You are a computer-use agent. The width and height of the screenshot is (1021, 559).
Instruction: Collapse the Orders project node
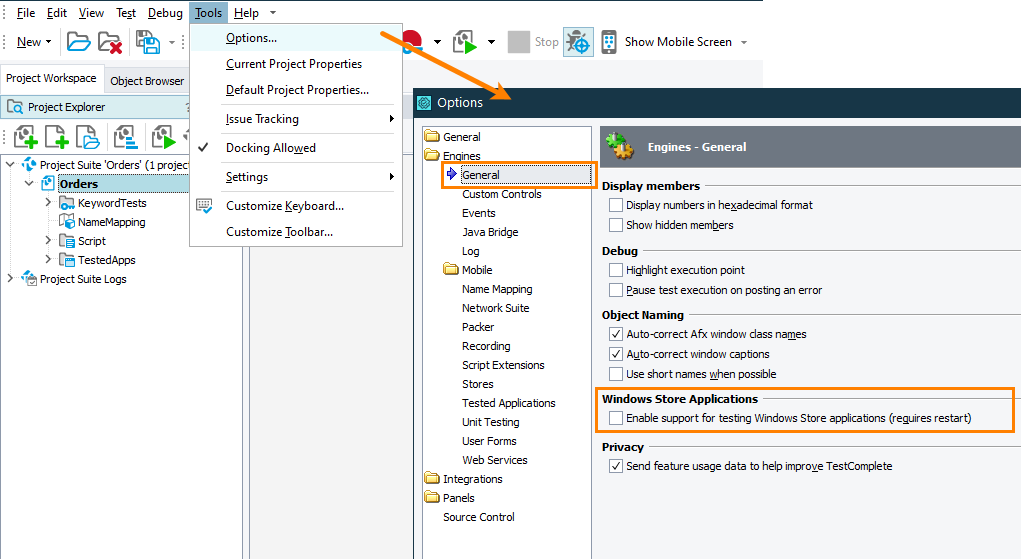29,184
